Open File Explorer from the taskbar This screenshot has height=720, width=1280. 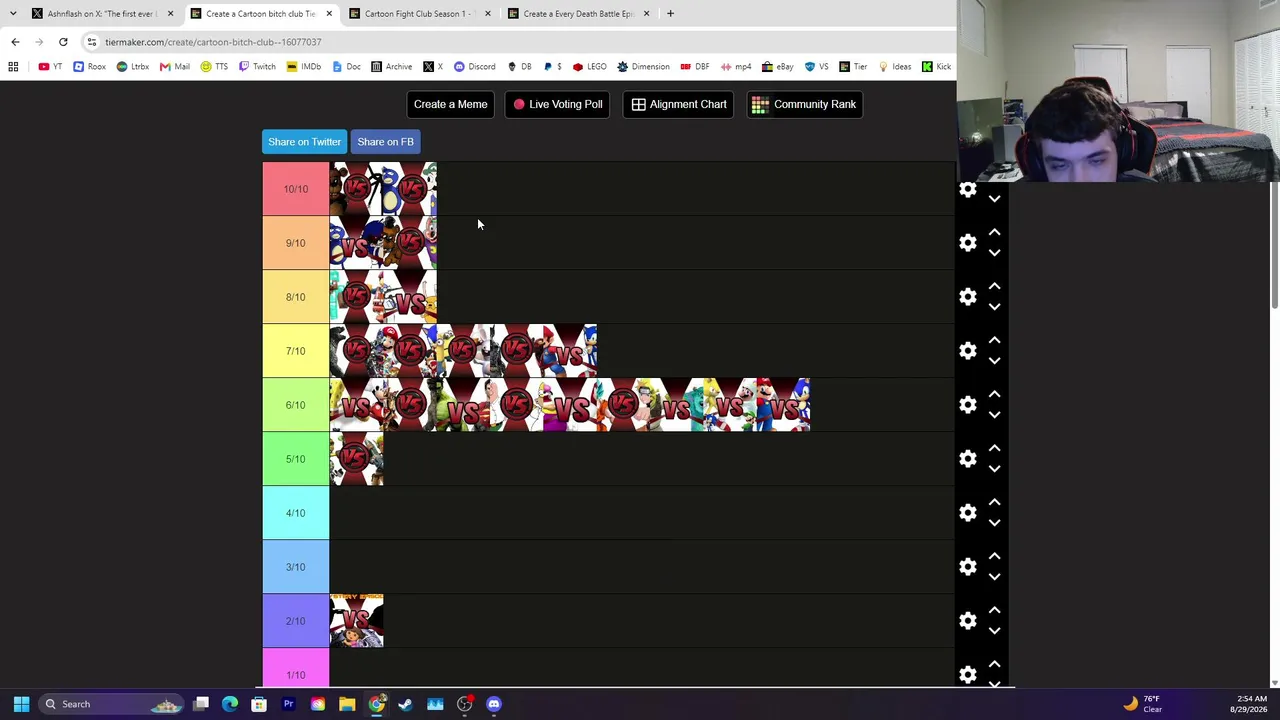click(347, 704)
